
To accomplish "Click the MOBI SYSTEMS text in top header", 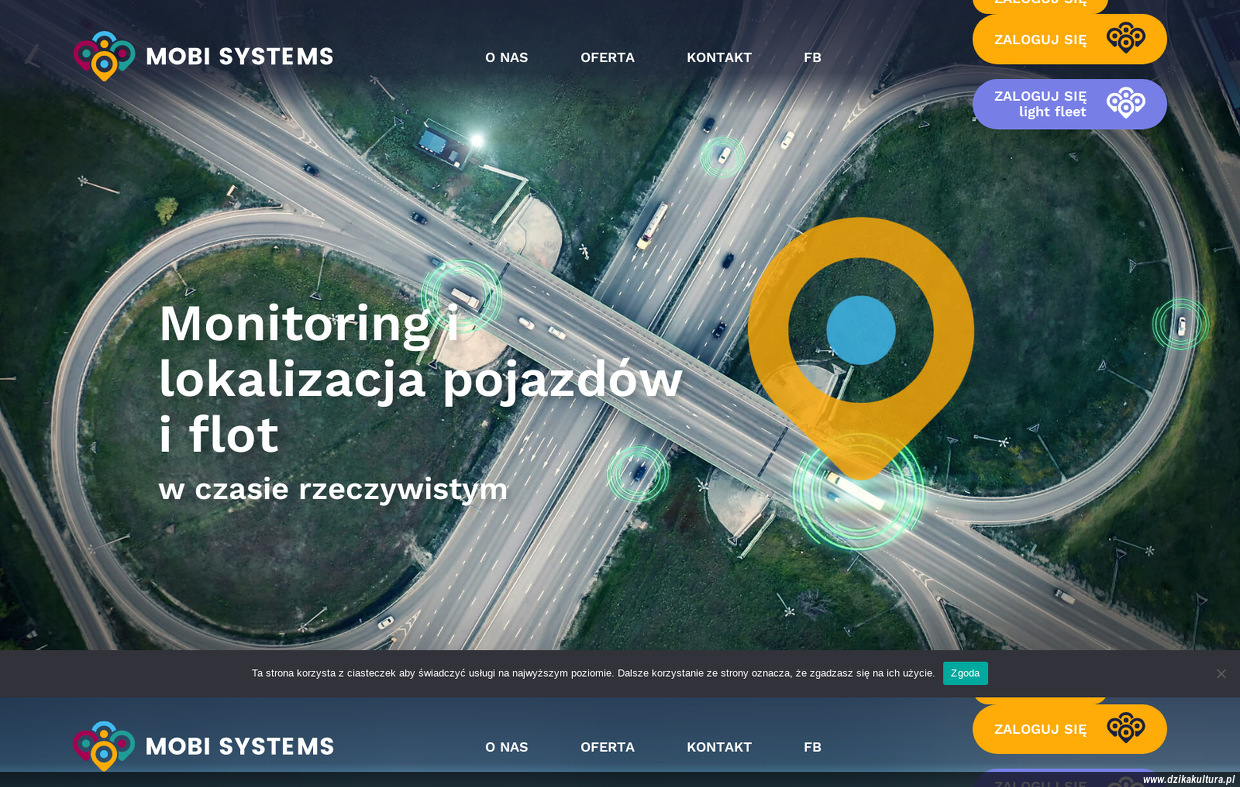I will 239,57.
